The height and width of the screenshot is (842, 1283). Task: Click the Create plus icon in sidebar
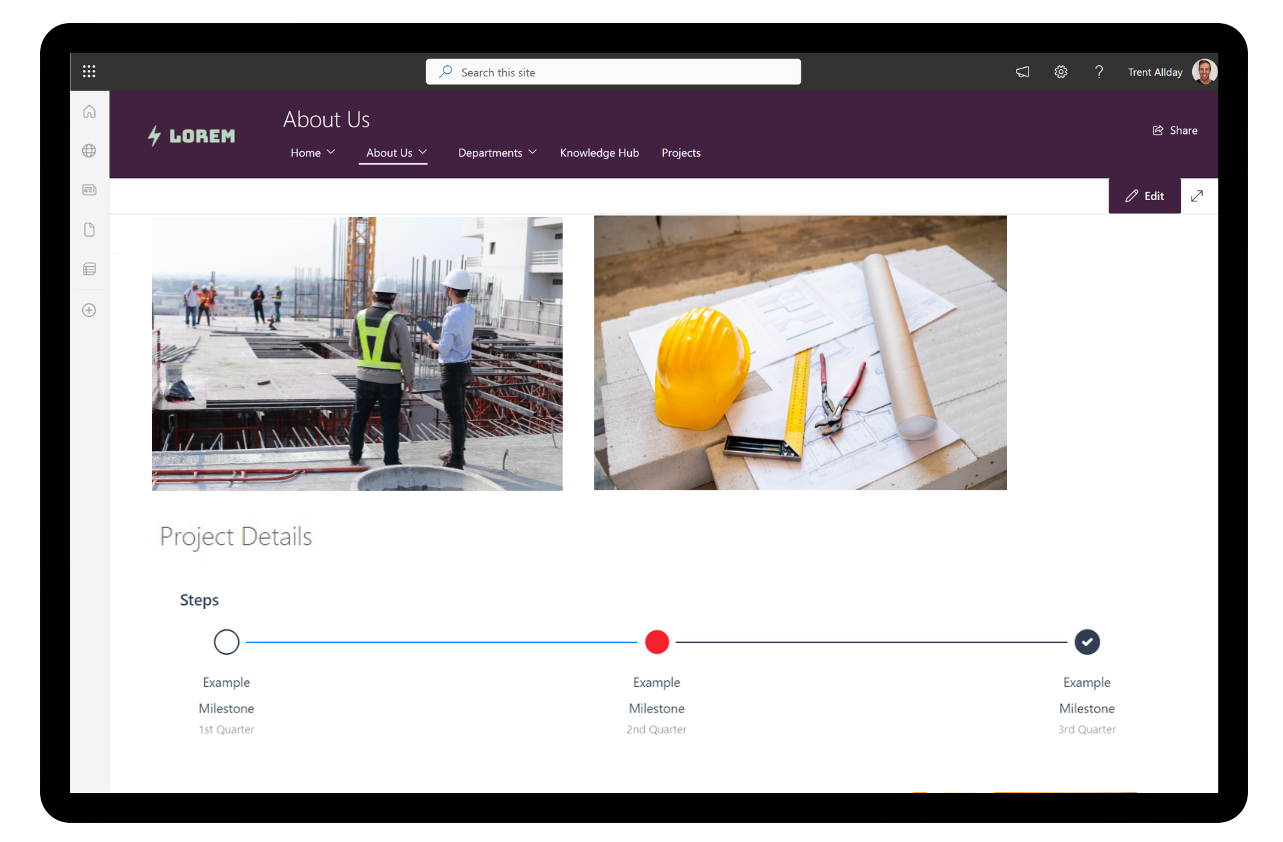(89, 310)
